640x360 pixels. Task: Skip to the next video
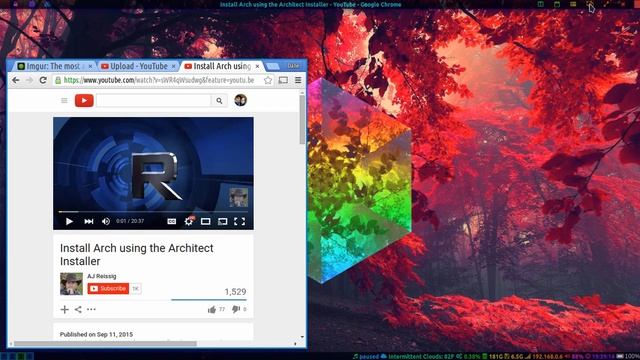(x=89, y=221)
